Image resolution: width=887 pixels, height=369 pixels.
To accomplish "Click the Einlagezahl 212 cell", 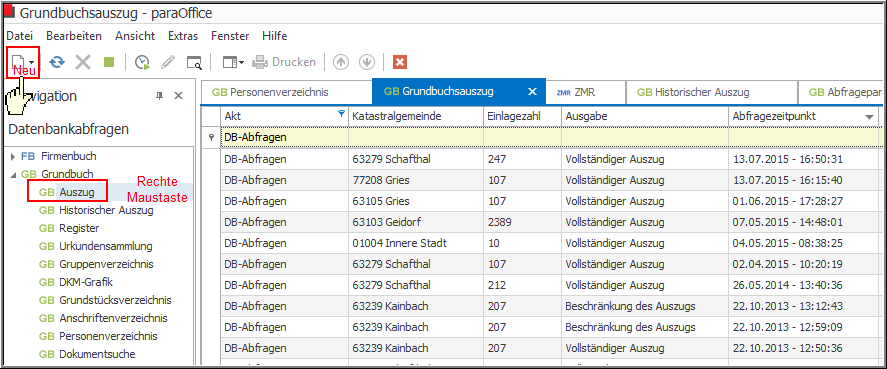I will pyautogui.click(x=522, y=285).
